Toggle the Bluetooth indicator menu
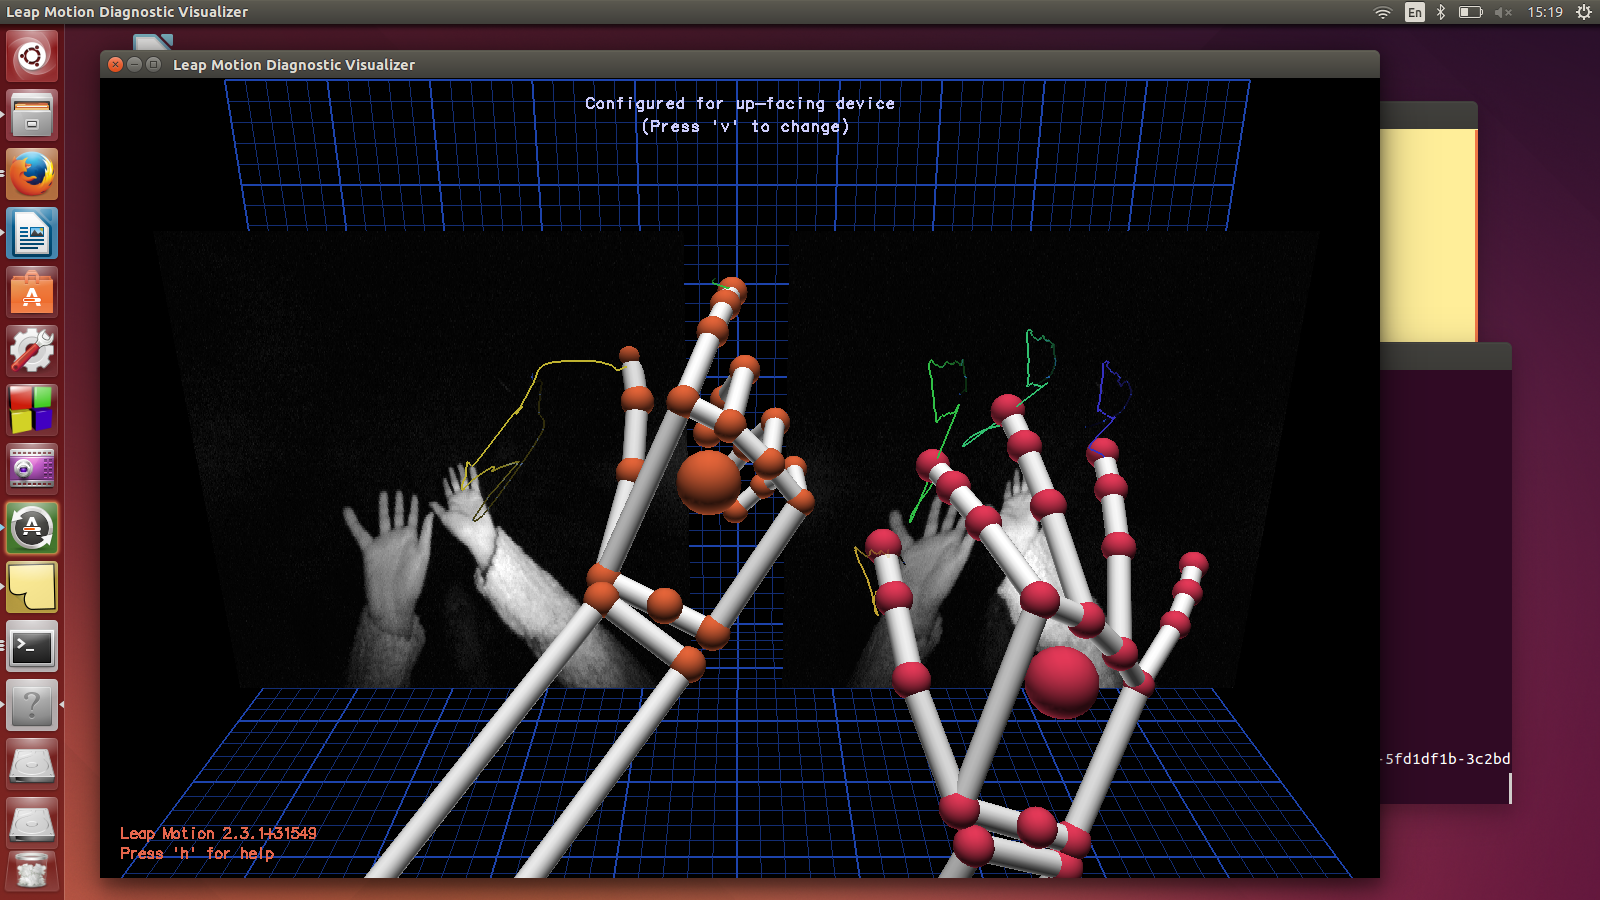 tap(1441, 12)
